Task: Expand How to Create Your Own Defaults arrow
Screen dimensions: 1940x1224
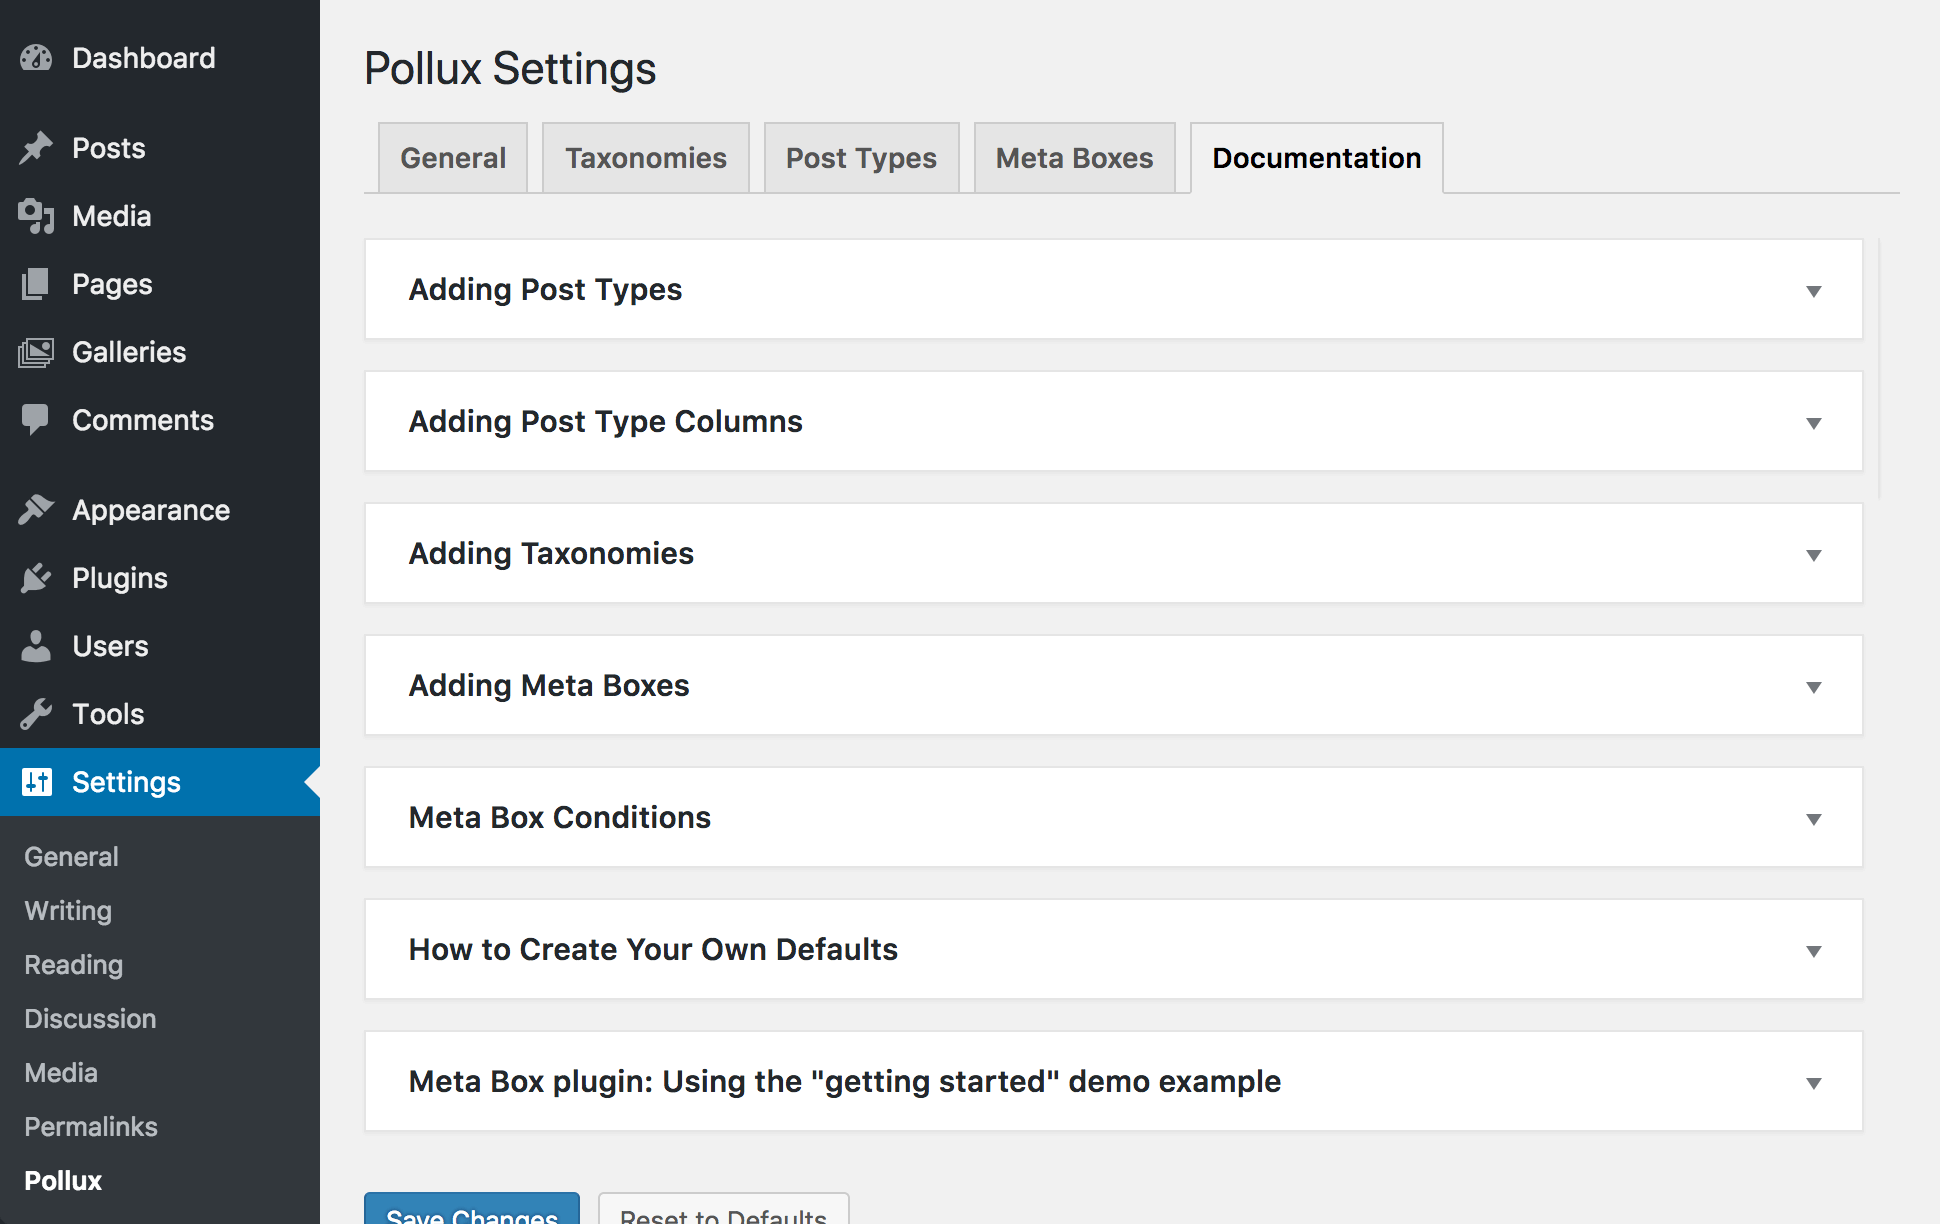Action: tap(1813, 951)
